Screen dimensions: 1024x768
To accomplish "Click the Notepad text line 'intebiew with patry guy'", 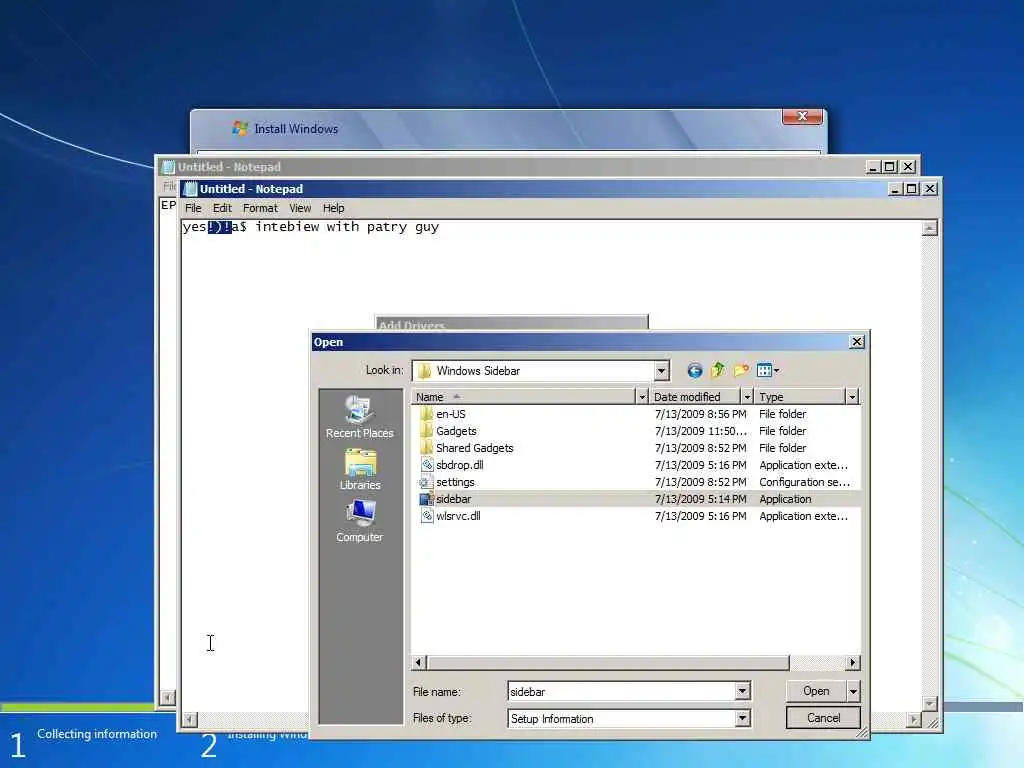I will [x=347, y=227].
